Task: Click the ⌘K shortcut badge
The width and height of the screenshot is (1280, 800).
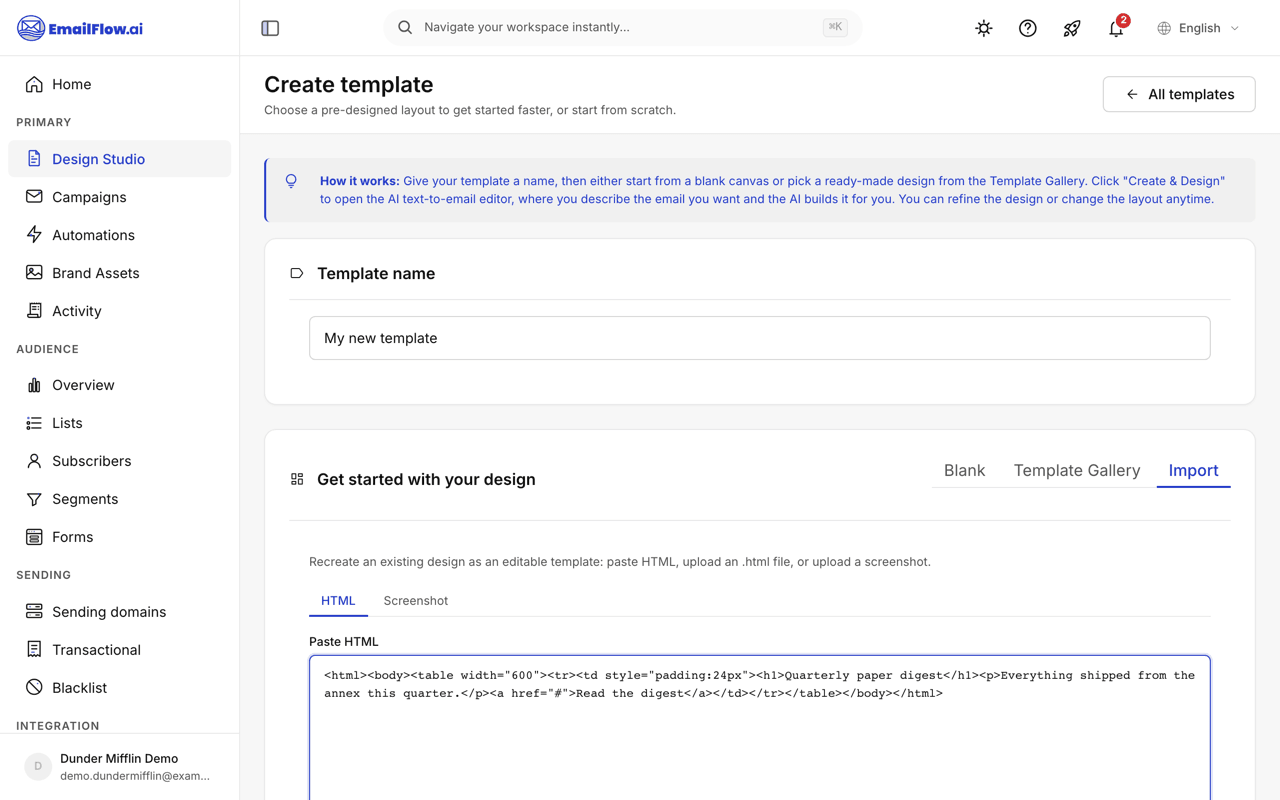Action: [835, 28]
